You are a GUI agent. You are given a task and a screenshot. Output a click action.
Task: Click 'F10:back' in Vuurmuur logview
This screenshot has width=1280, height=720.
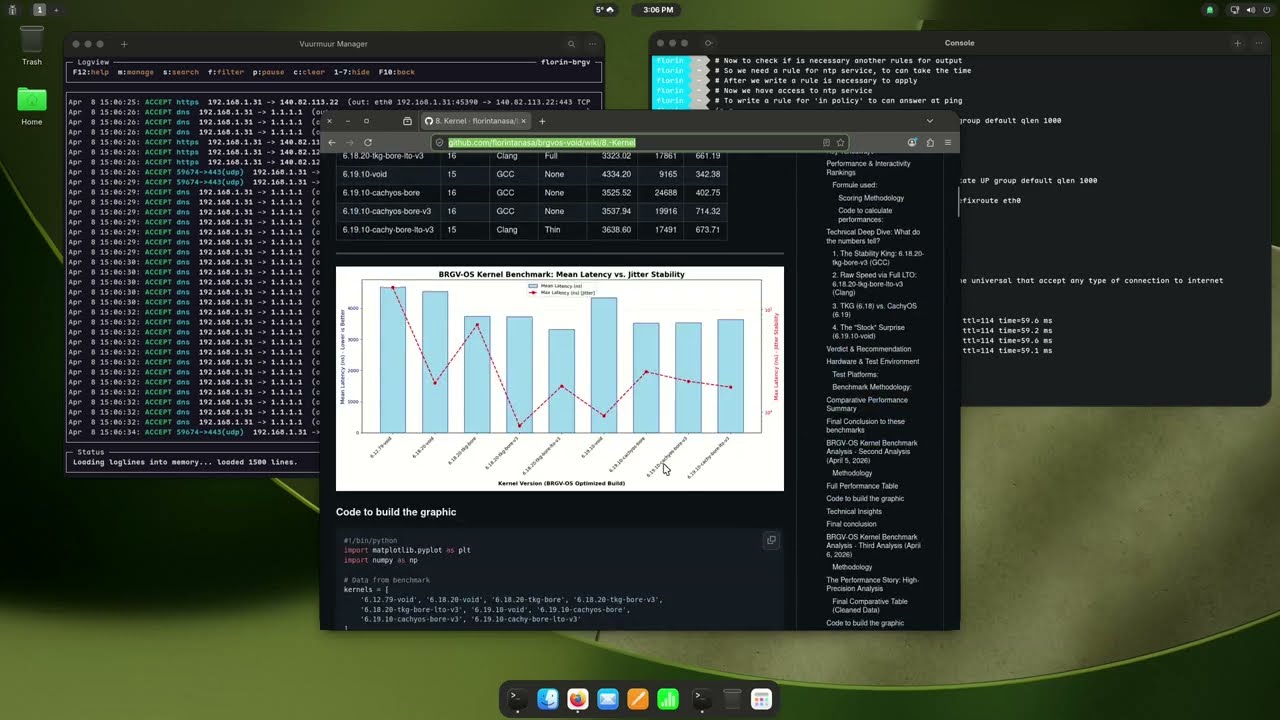(396, 72)
